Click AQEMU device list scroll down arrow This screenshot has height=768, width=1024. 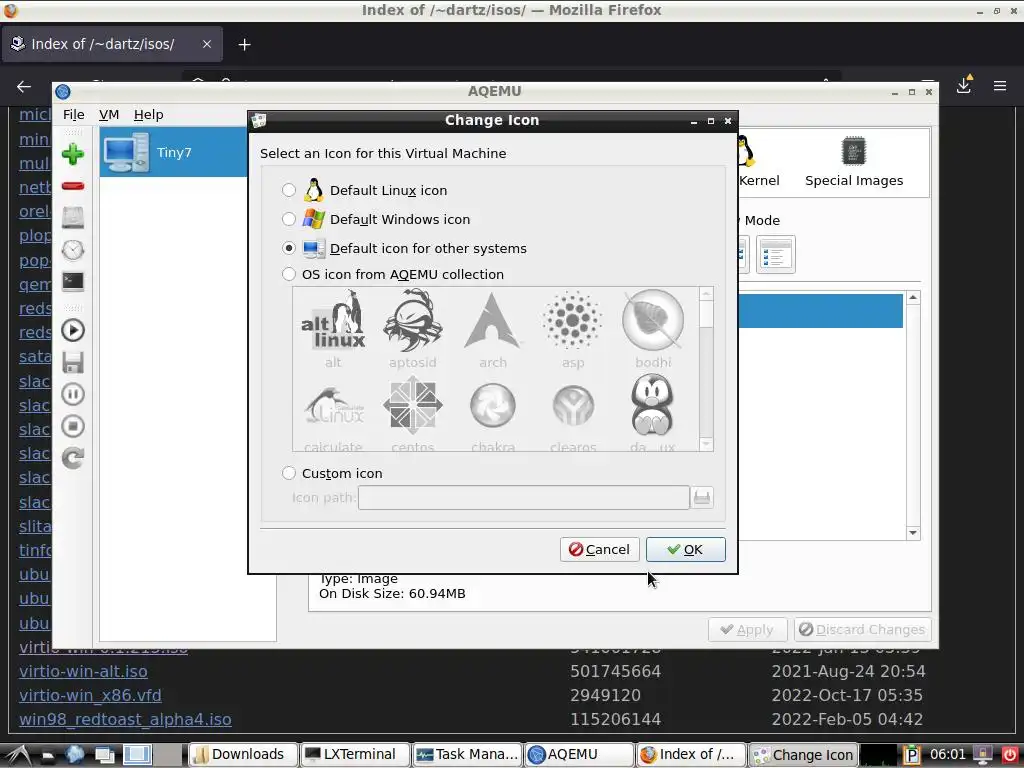[x=913, y=533]
